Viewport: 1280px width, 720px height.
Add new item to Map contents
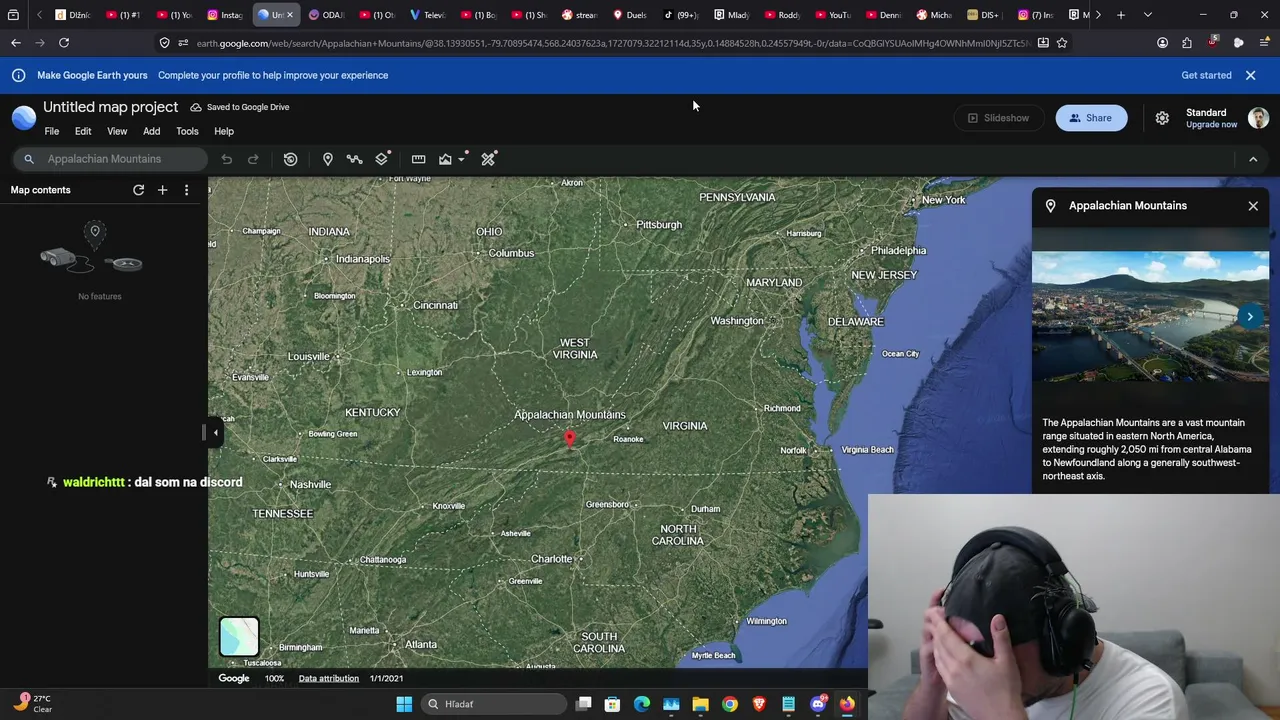[162, 190]
